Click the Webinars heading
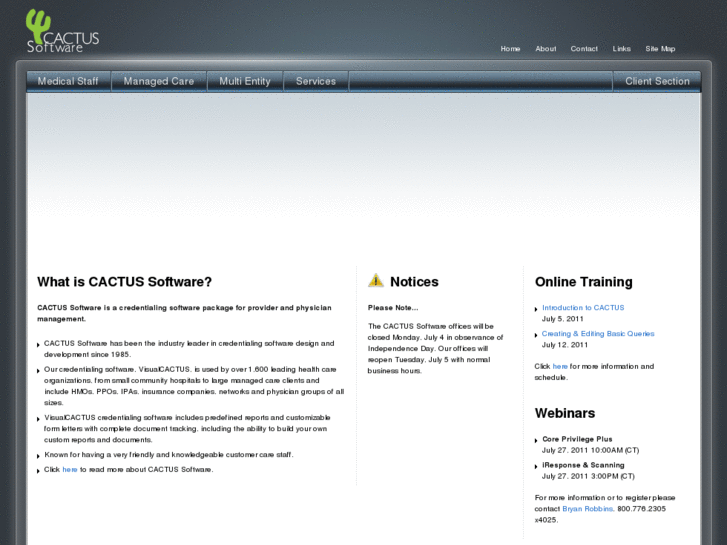This screenshot has width=727, height=545. tap(565, 413)
